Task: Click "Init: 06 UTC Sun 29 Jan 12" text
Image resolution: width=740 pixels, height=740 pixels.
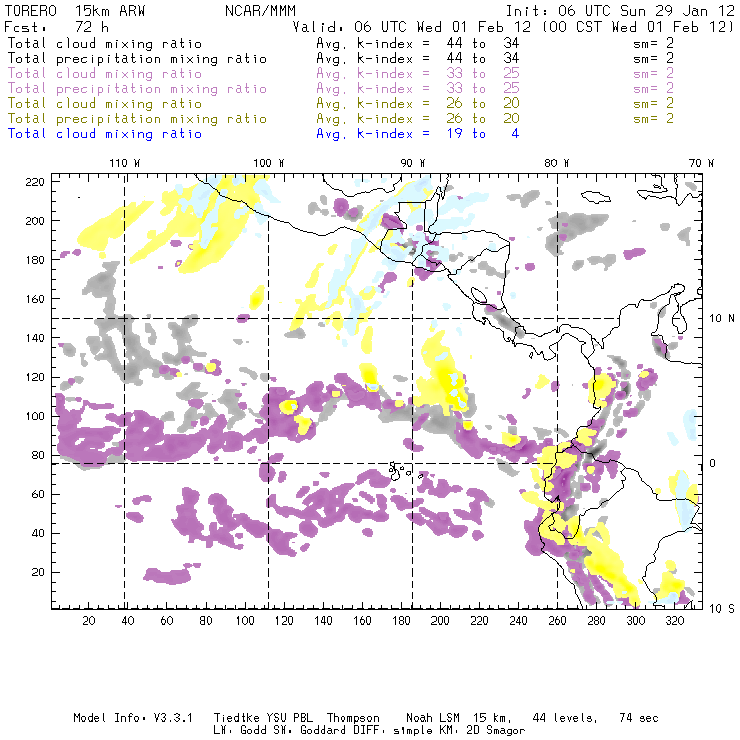Action: click(x=620, y=11)
